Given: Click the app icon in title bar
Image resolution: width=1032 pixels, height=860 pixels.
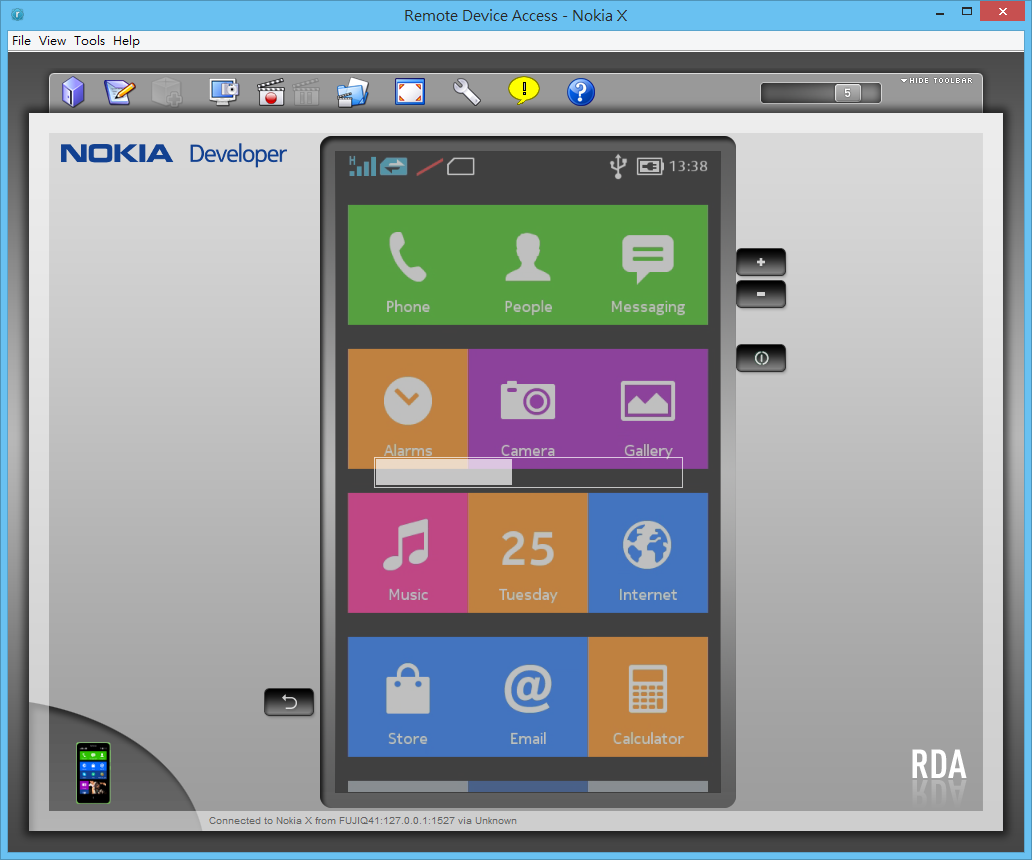Looking at the screenshot, I should [18, 14].
